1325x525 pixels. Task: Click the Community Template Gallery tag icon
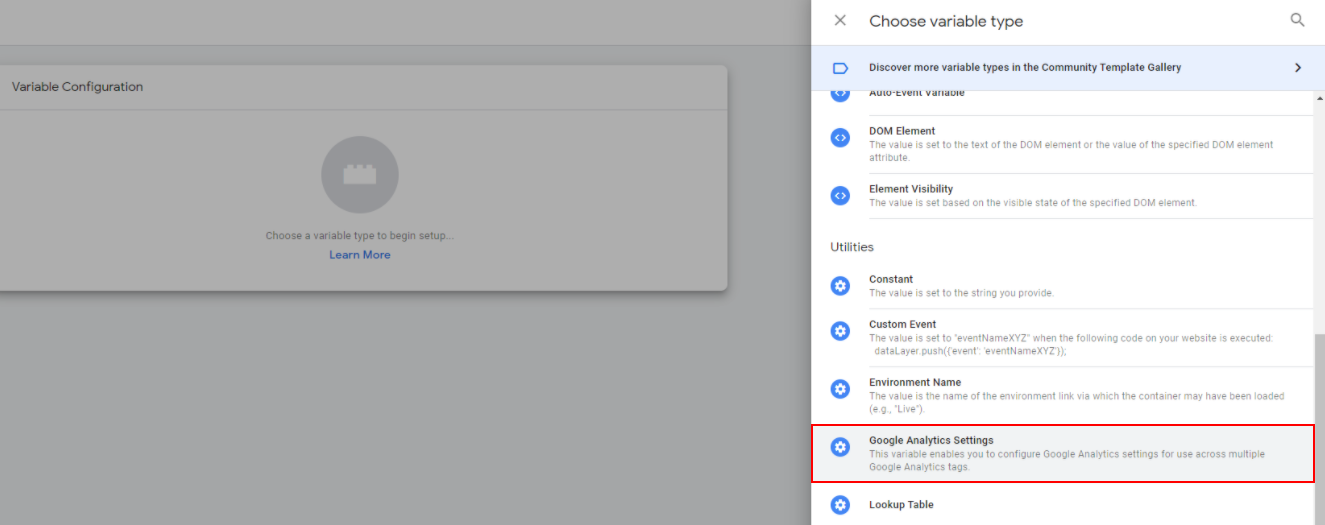tap(840, 68)
